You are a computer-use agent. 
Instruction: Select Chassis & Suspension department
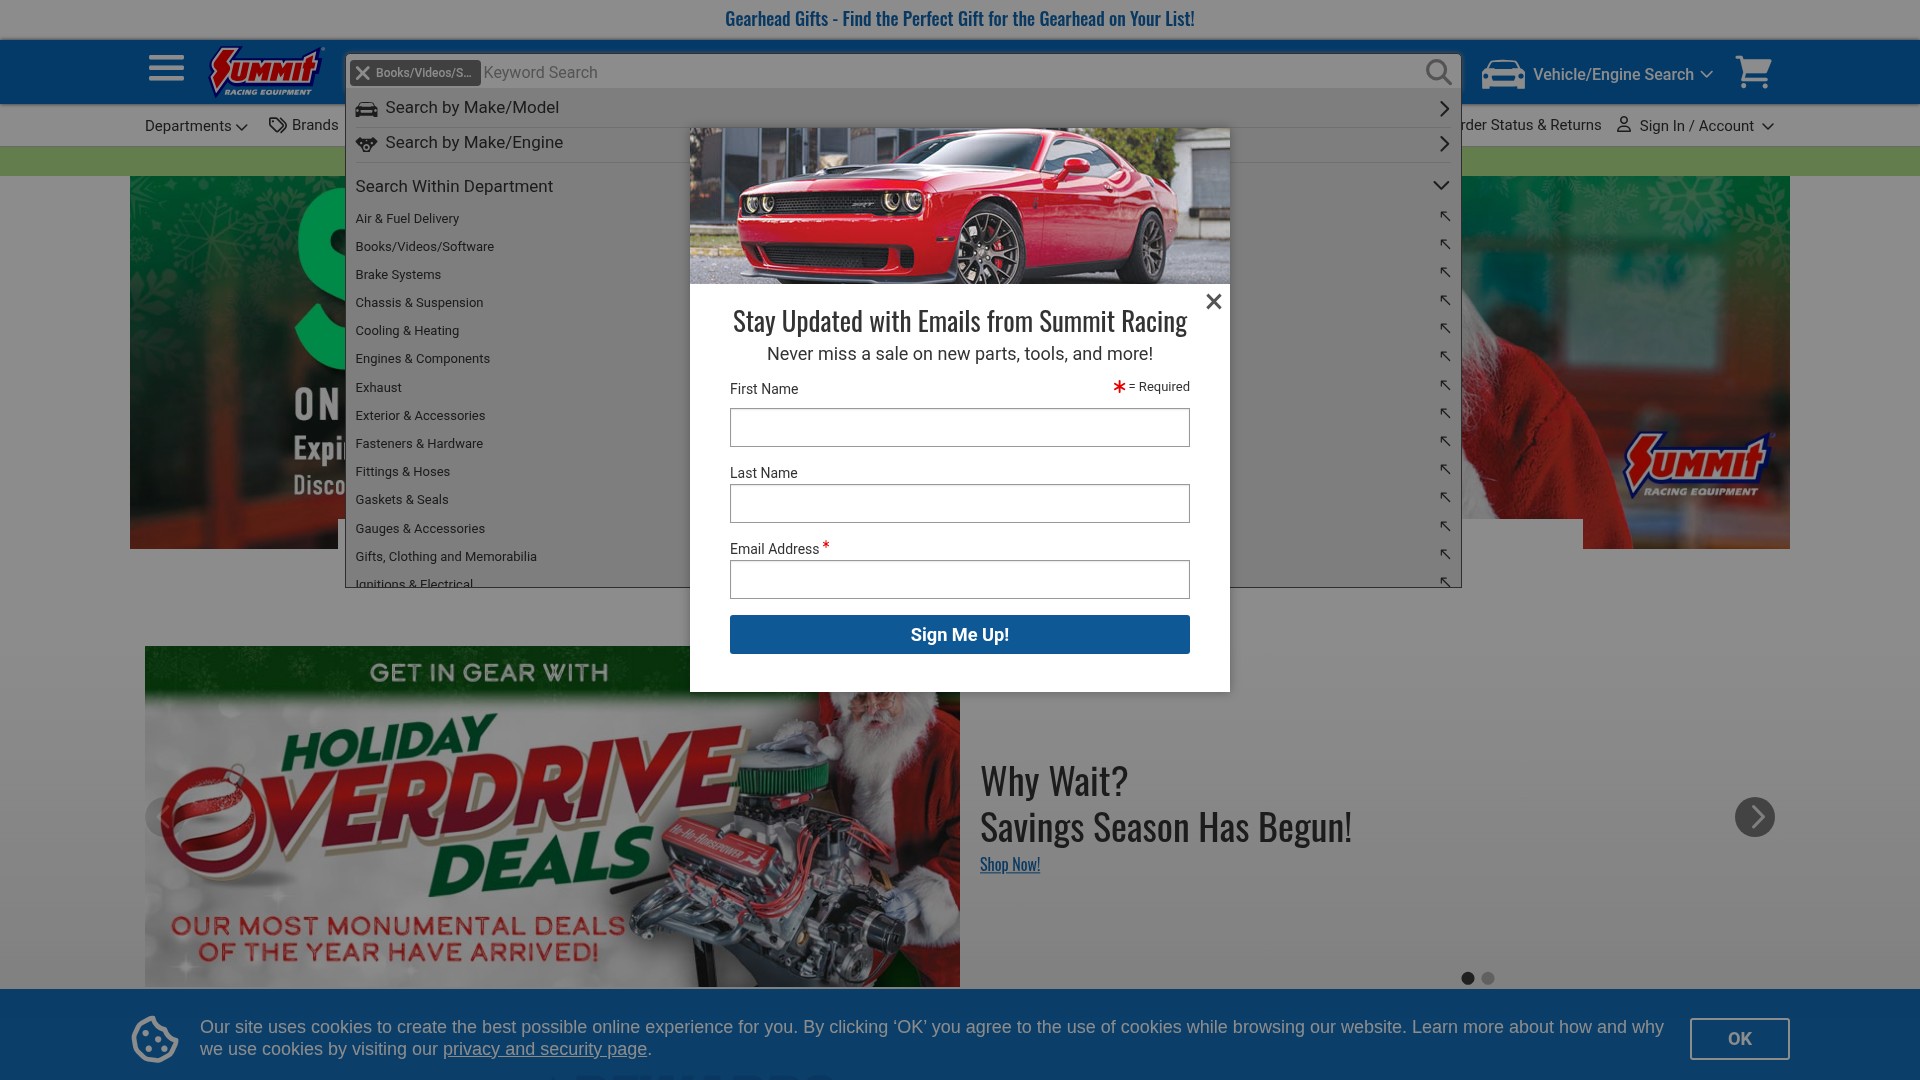click(x=419, y=302)
